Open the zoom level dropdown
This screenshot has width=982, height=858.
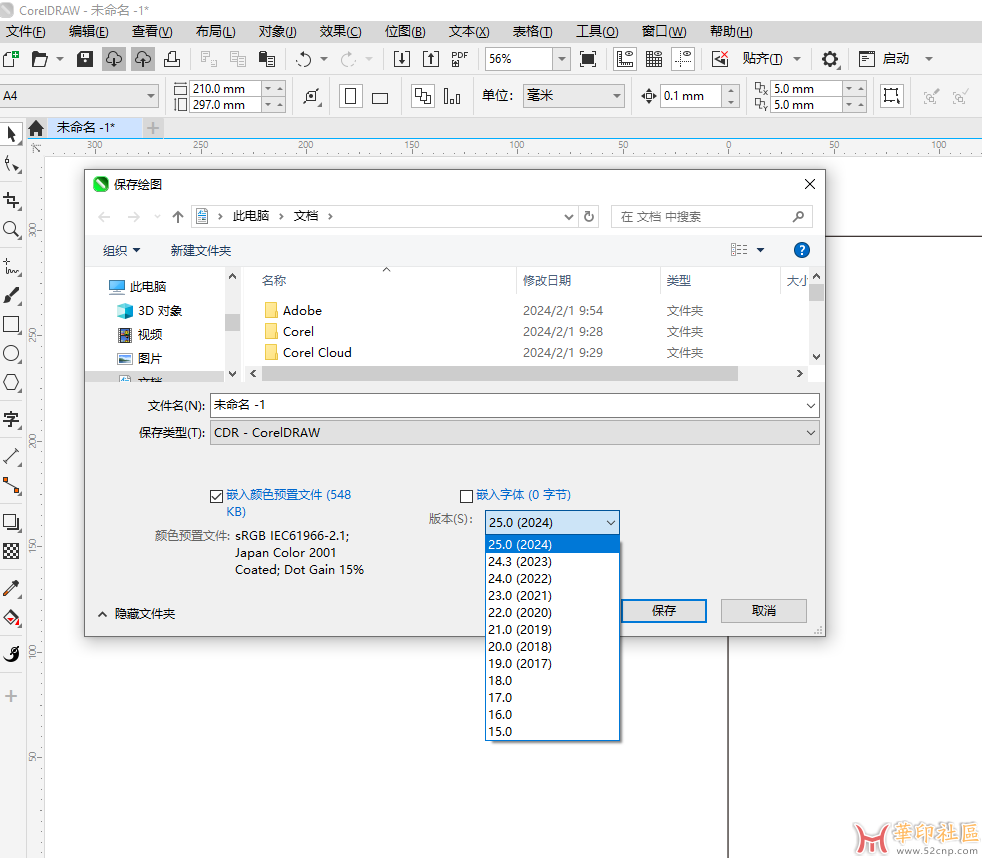tap(562, 59)
